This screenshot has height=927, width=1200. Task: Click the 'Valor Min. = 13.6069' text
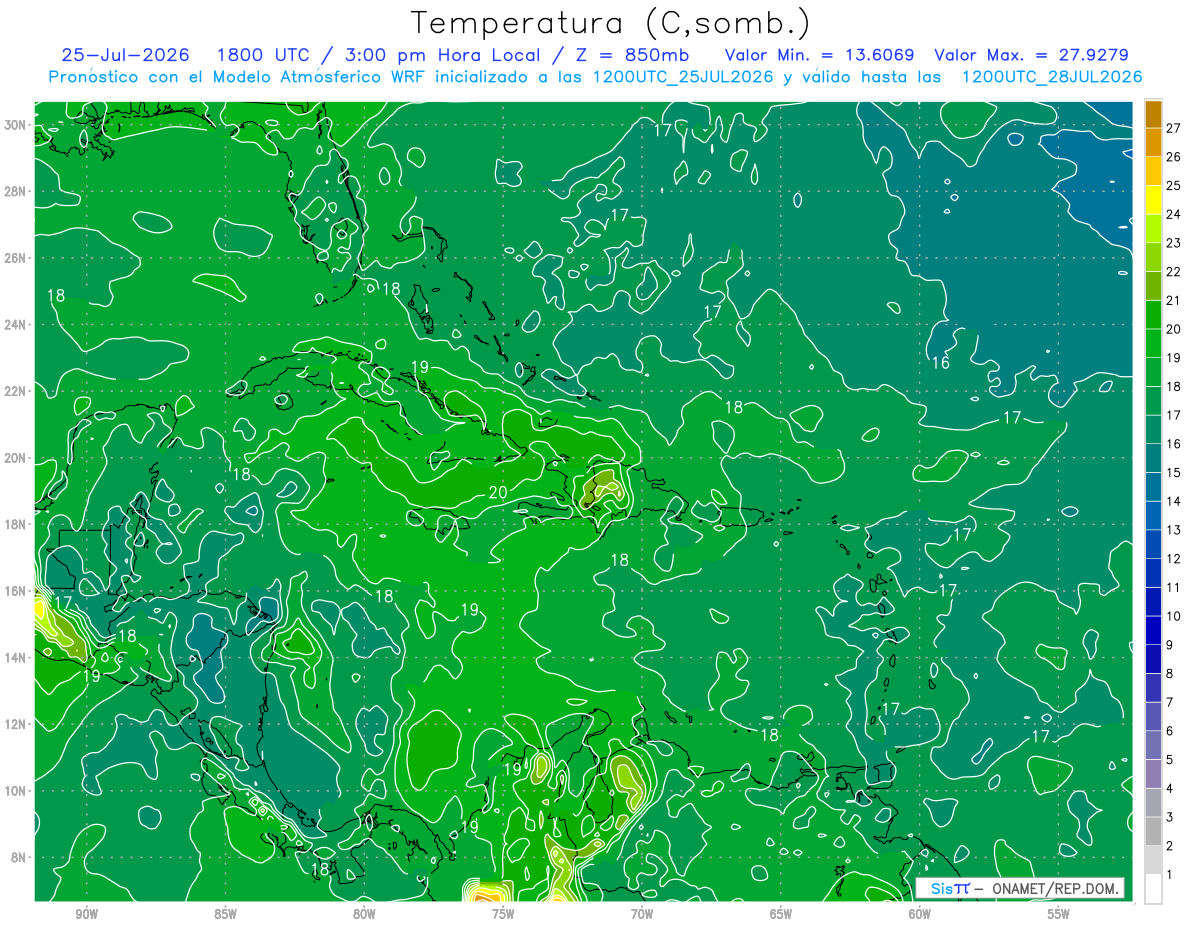click(820, 55)
